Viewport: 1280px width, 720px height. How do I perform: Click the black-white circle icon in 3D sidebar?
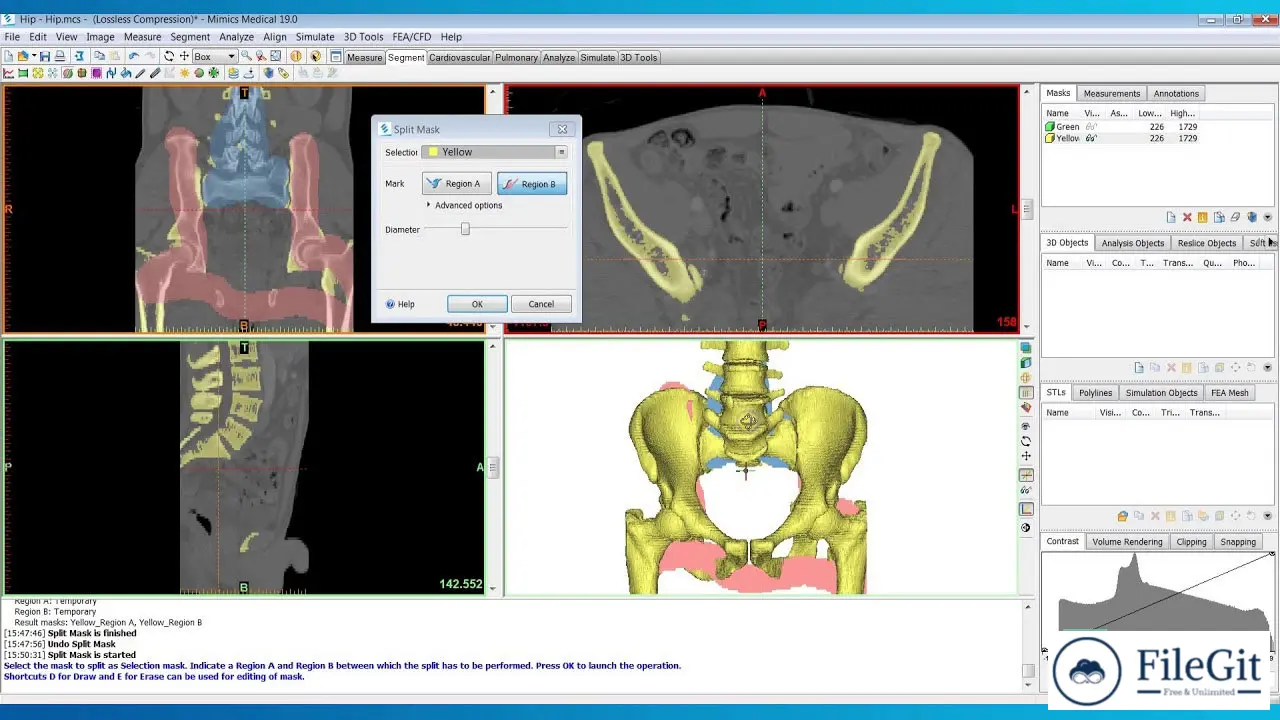pyautogui.click(x=1026, y=527)
